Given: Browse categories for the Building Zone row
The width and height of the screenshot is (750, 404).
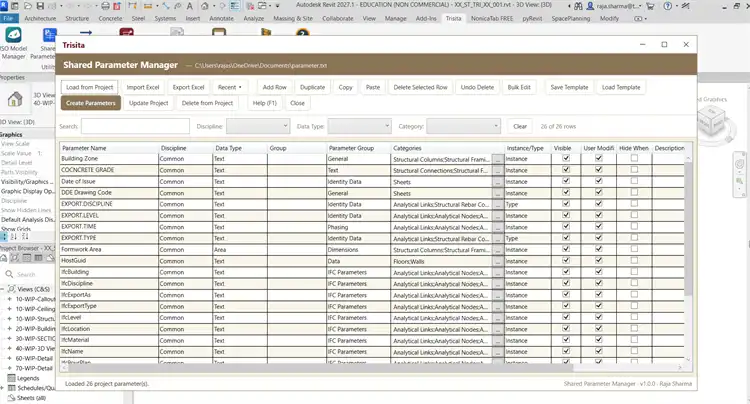Looking at the screenshot, I should click(x=498, y=159).
